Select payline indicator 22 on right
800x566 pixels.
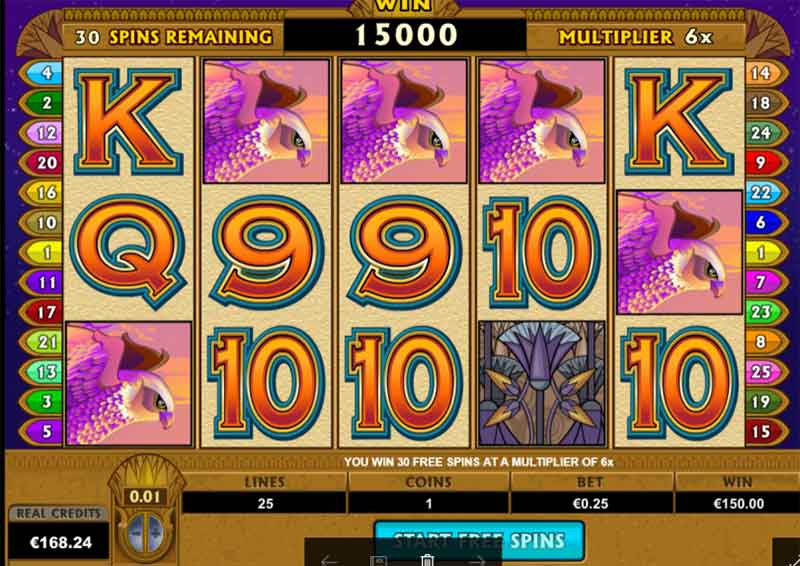pyautogui.click(x=766, y=193)
